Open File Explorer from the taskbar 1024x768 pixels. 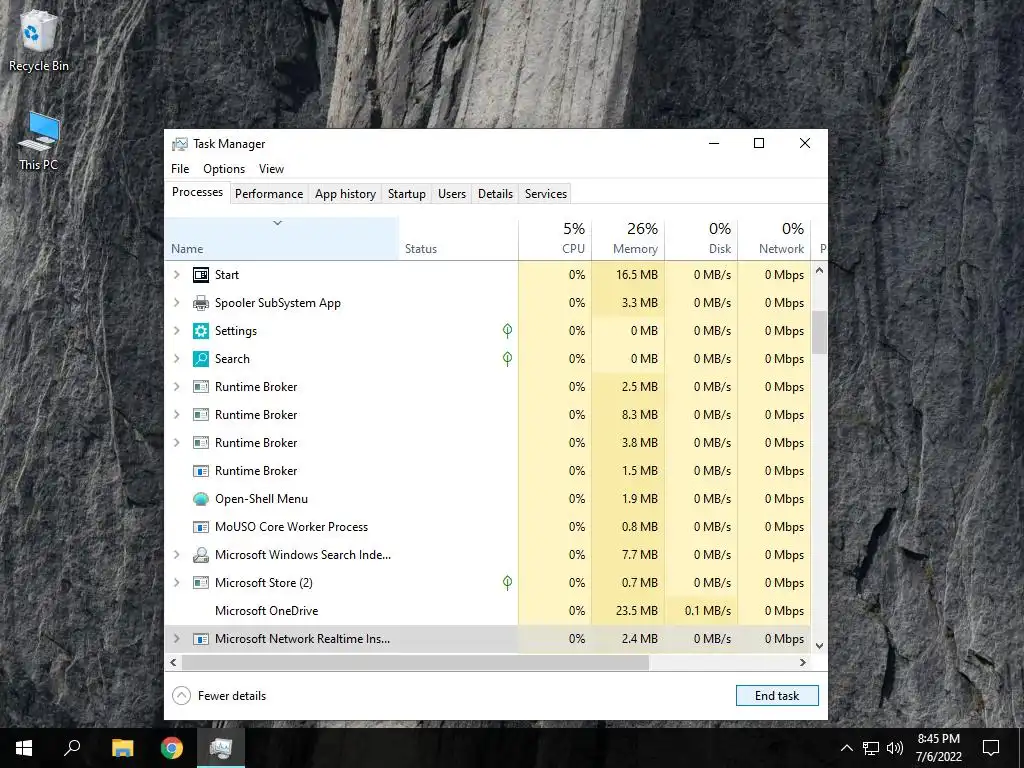122,748
